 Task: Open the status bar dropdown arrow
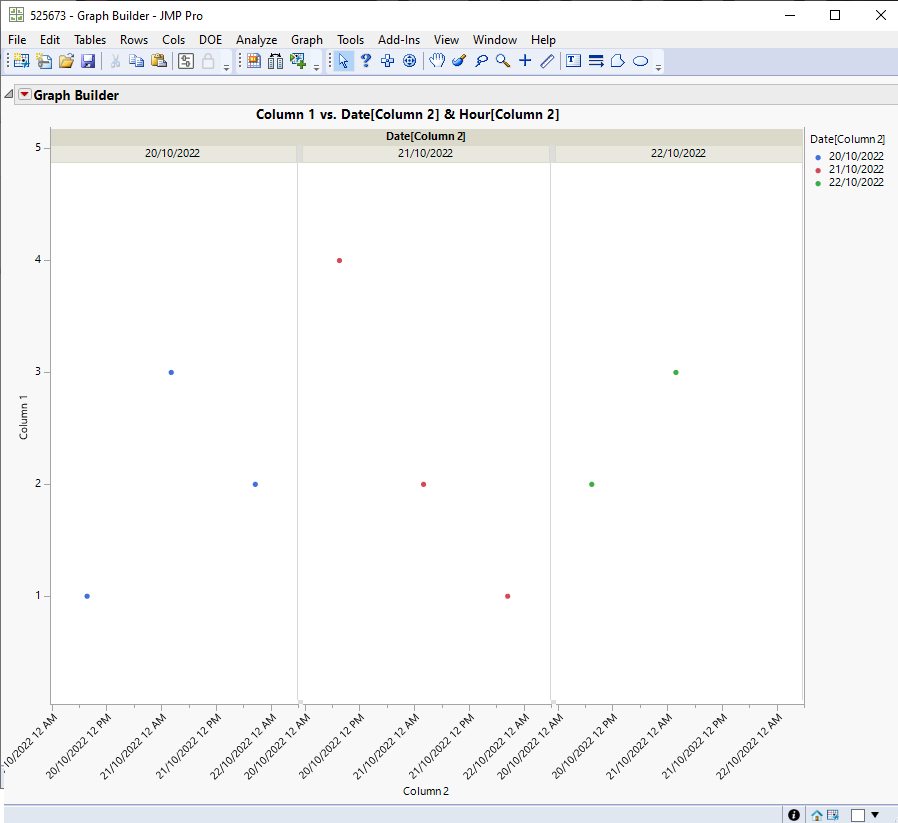[x=875, y=815]
